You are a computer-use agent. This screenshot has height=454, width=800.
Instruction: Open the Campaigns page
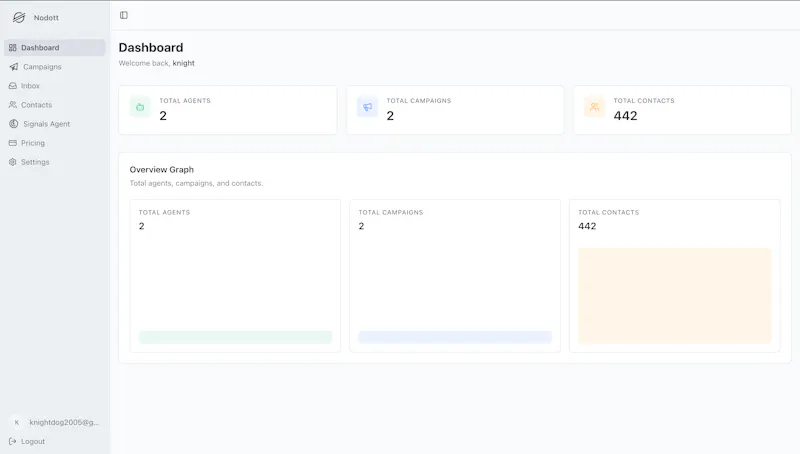55,67
